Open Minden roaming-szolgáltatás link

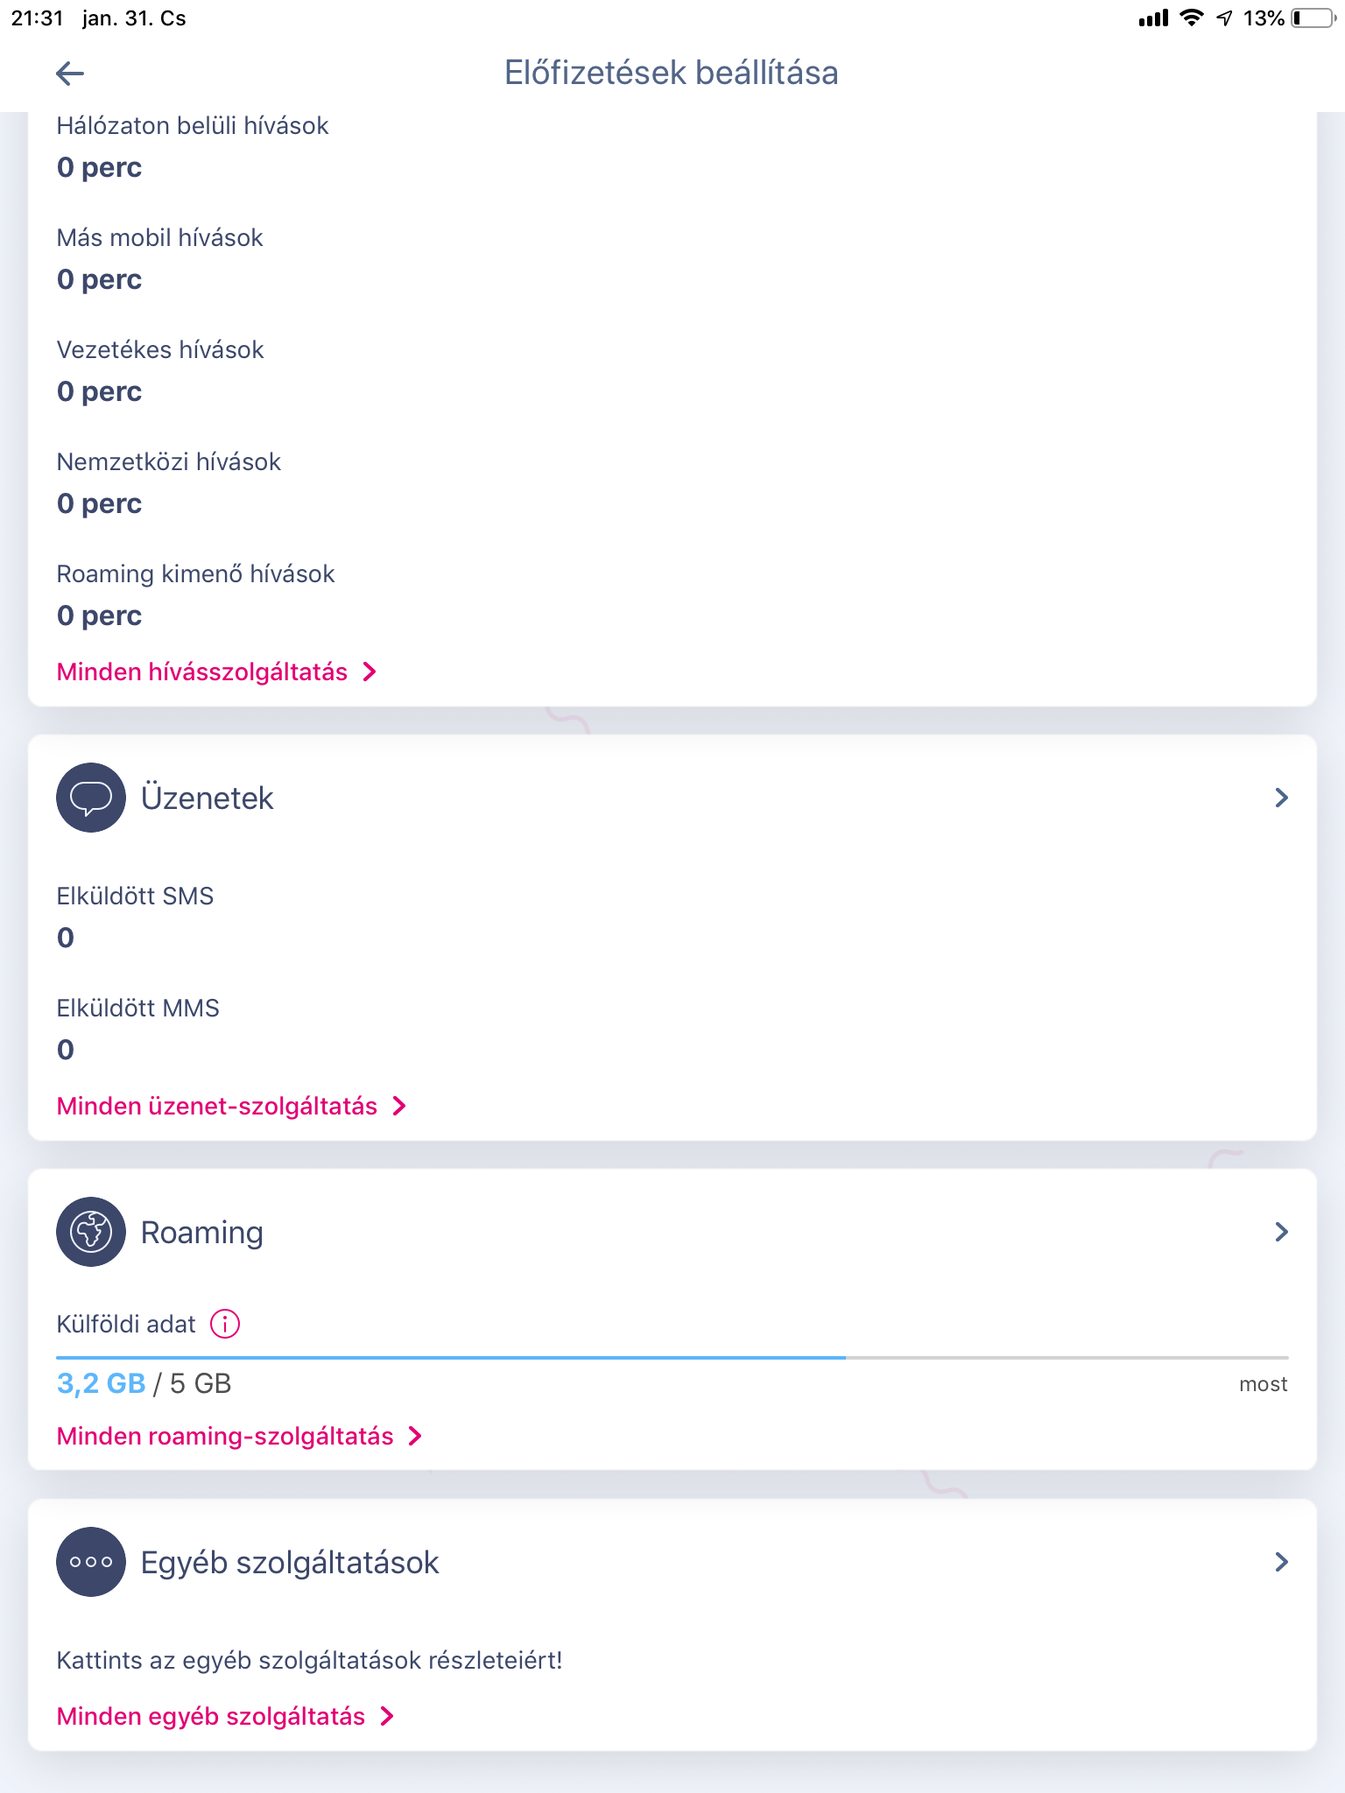click(239, 1436)
